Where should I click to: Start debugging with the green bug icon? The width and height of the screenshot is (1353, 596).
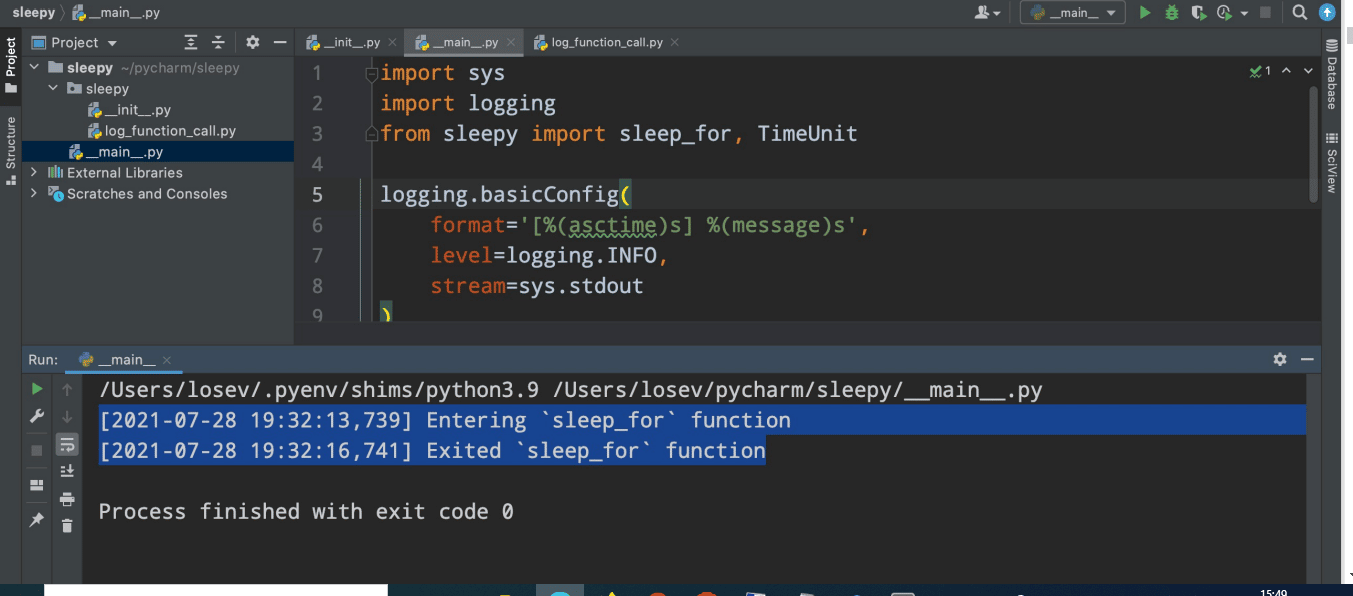(x=1171, y=13)
